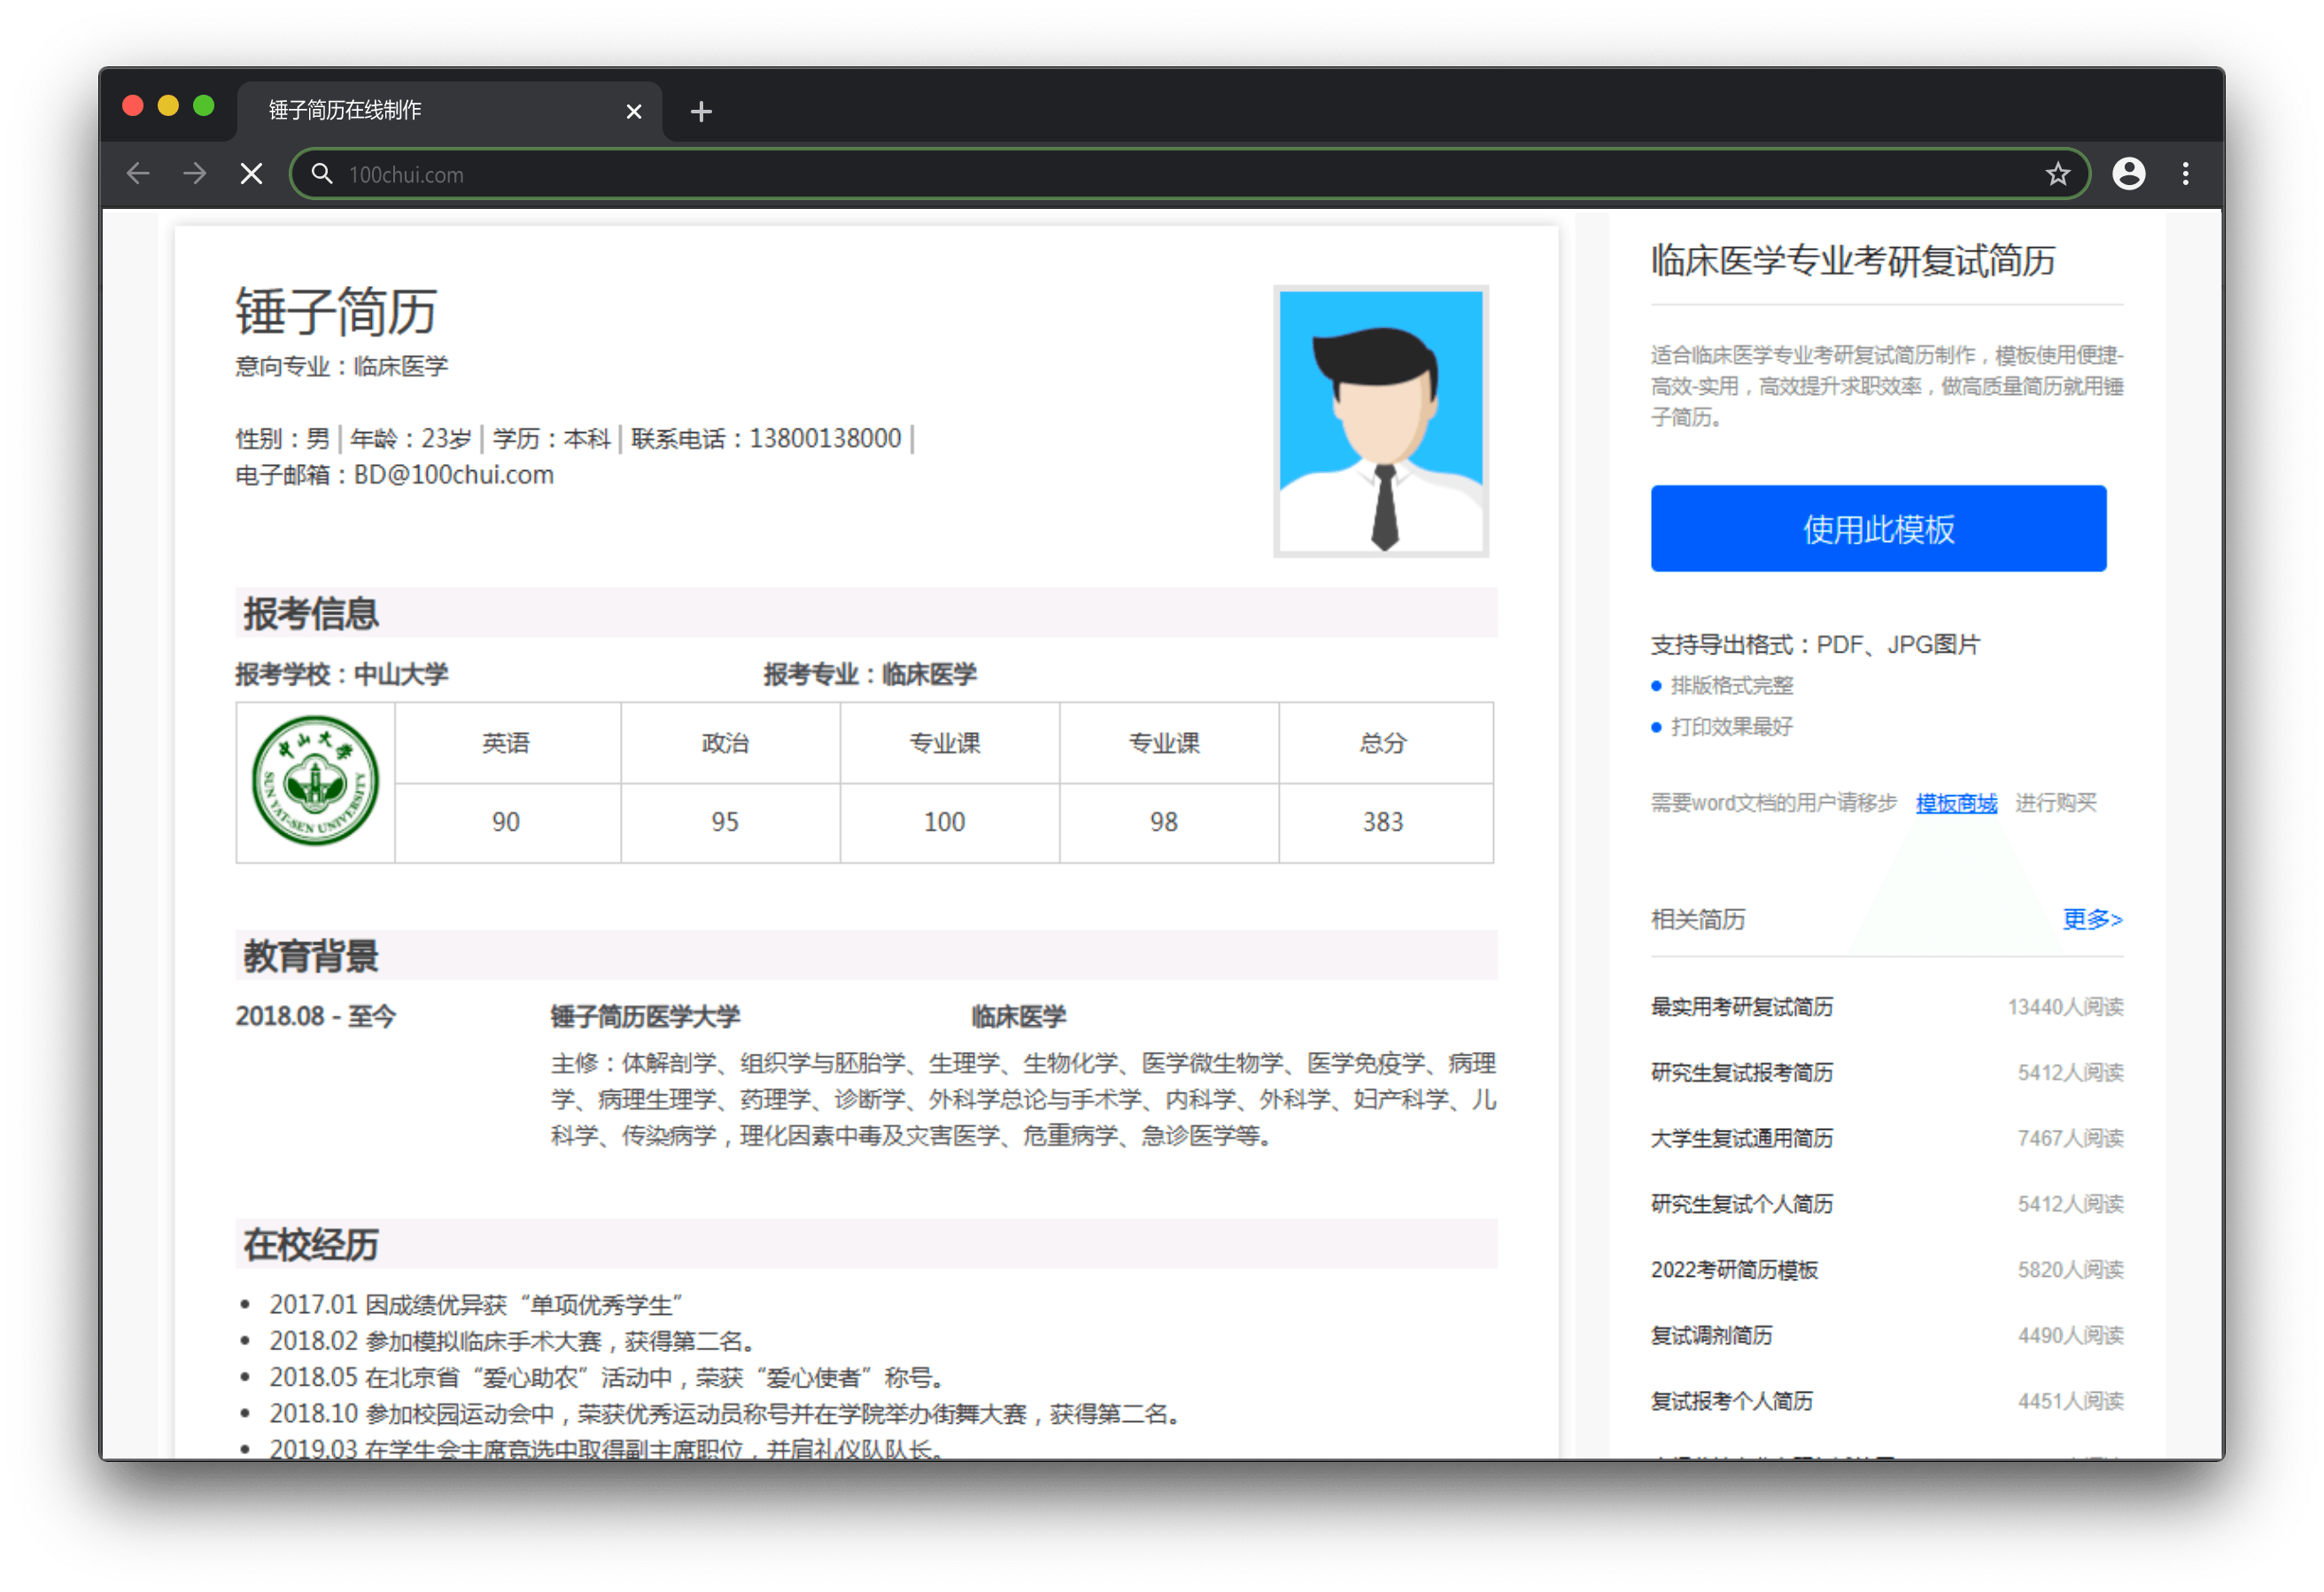This screenshot has height=1592, width=2324.
Task: Bookmark the page with star icon
Action: pos(2057,174)
